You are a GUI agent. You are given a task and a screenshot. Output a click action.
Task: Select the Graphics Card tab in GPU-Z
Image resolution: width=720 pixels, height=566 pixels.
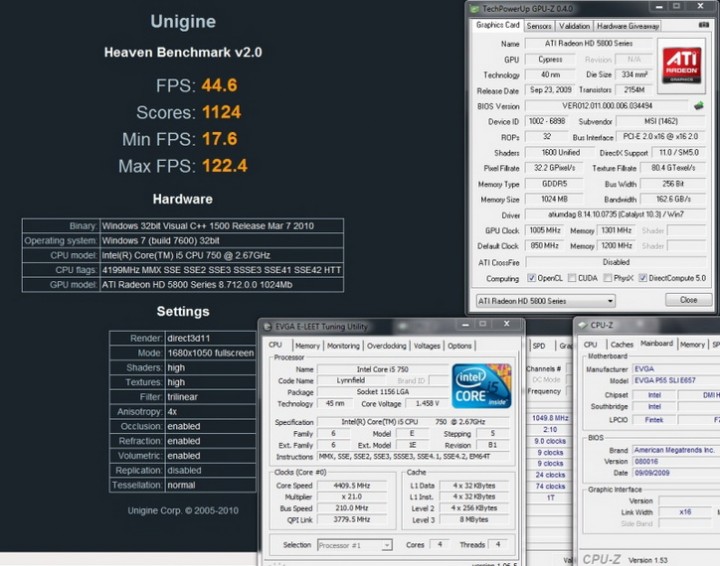coord(498,25)
